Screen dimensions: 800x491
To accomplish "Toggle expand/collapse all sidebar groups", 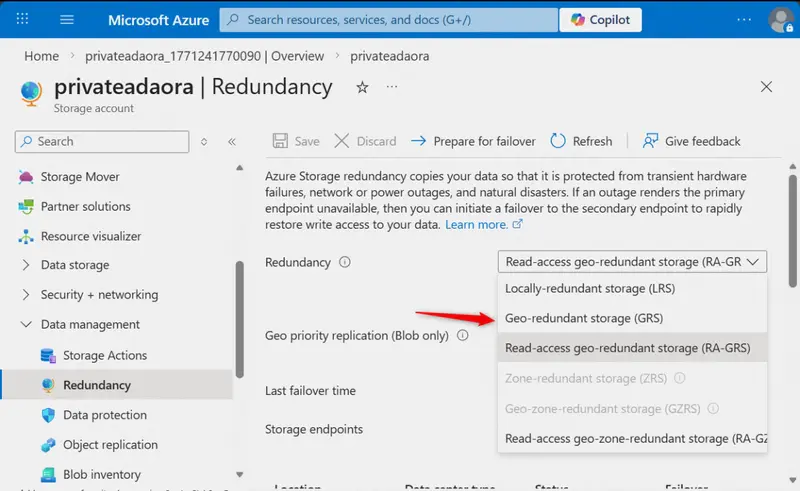I will (204, 141).
